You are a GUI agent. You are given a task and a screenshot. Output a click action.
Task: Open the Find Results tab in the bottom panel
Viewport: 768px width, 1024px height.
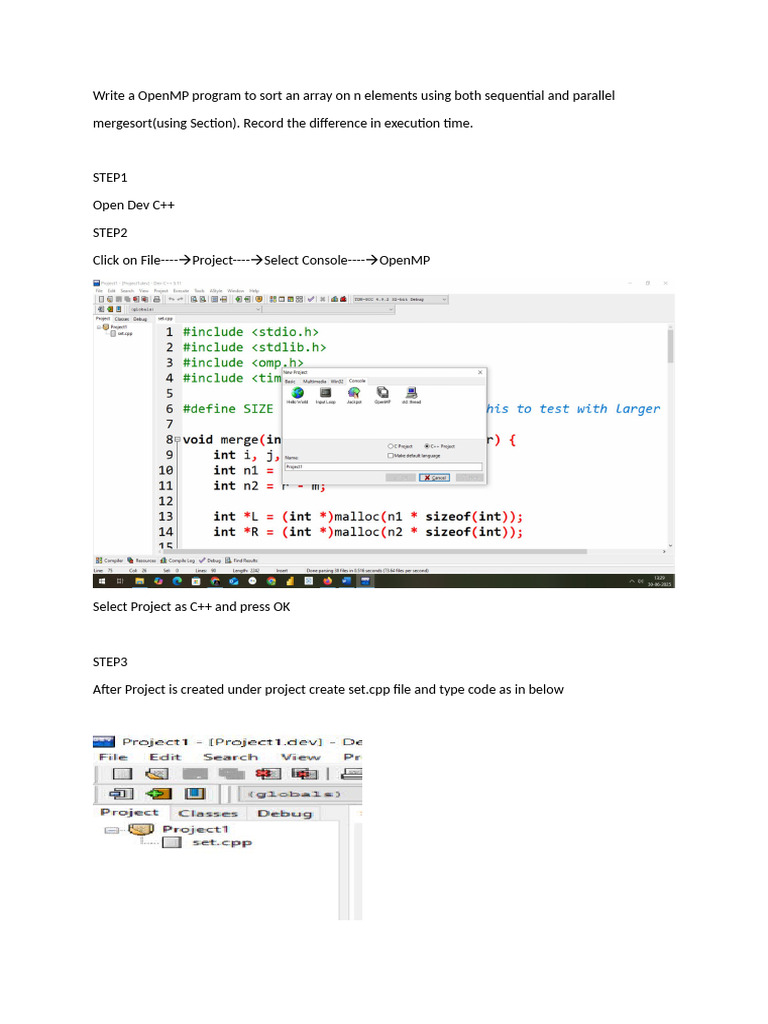[242, 560]
